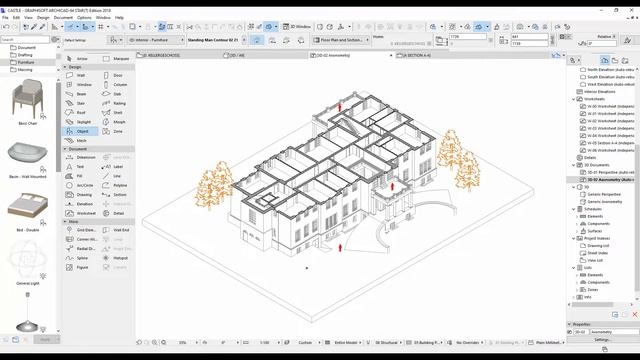
Task: Collapse the Schedules tree node
Action: pos(573,209)
